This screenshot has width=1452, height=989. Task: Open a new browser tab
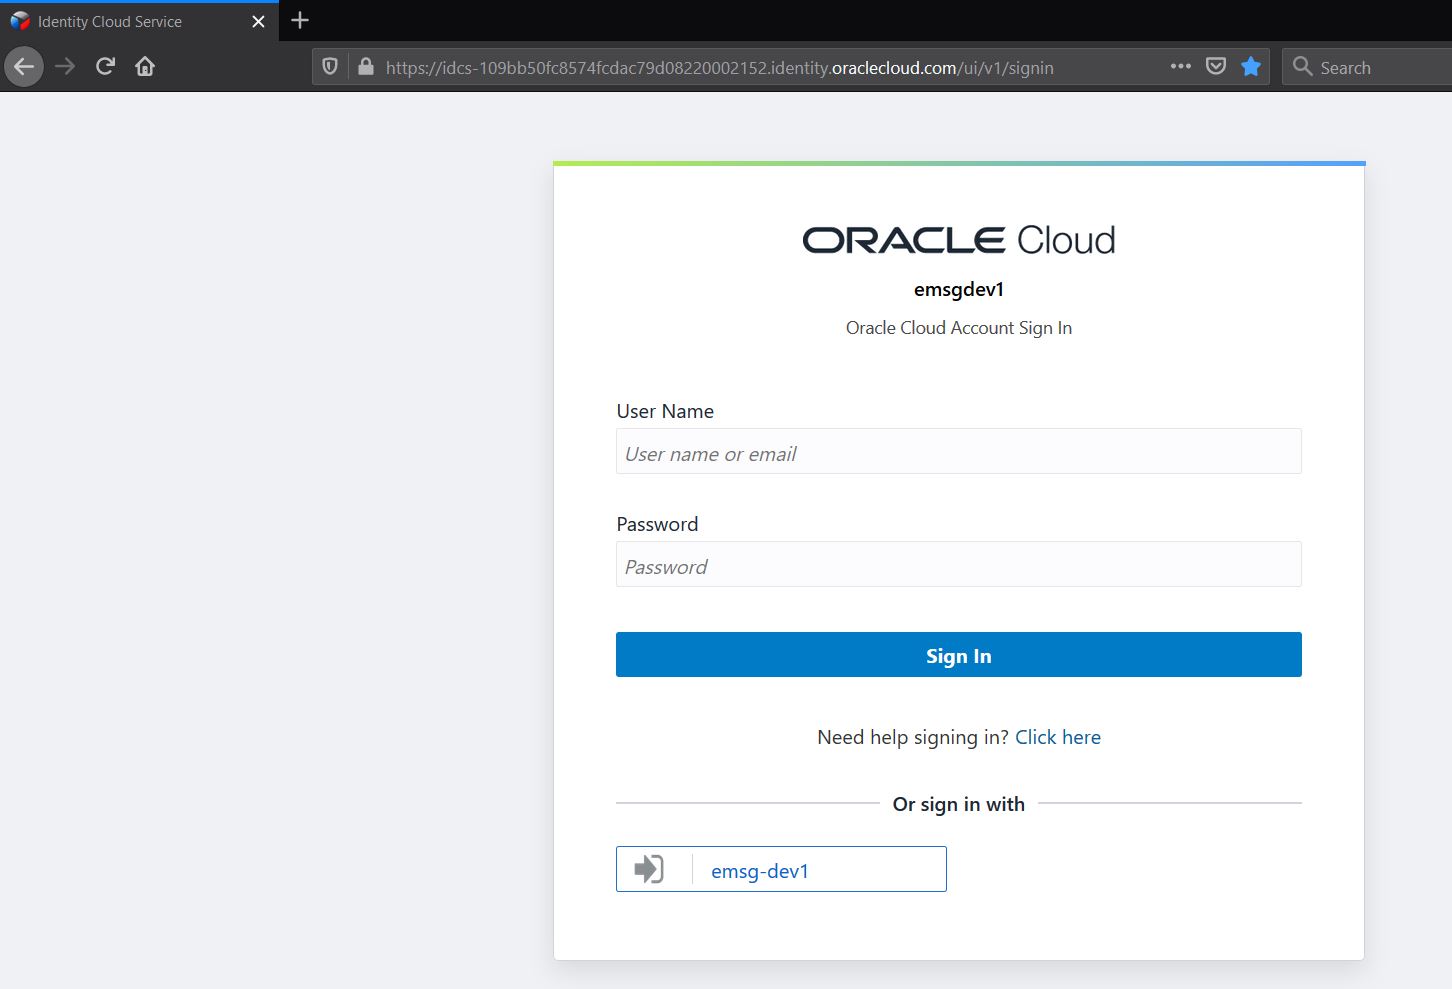pyautogui.click(x=298, y=20)
